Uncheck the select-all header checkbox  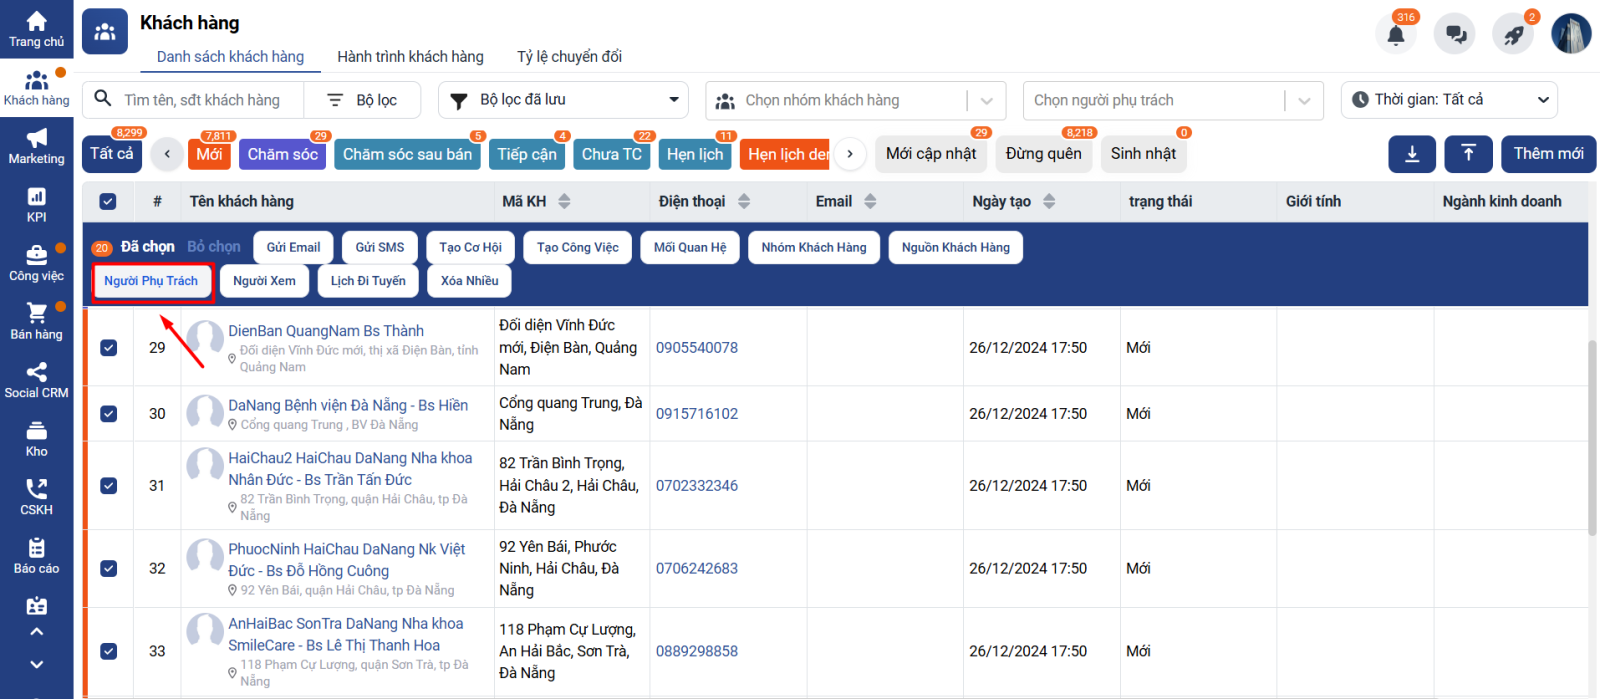click(108, 202)
